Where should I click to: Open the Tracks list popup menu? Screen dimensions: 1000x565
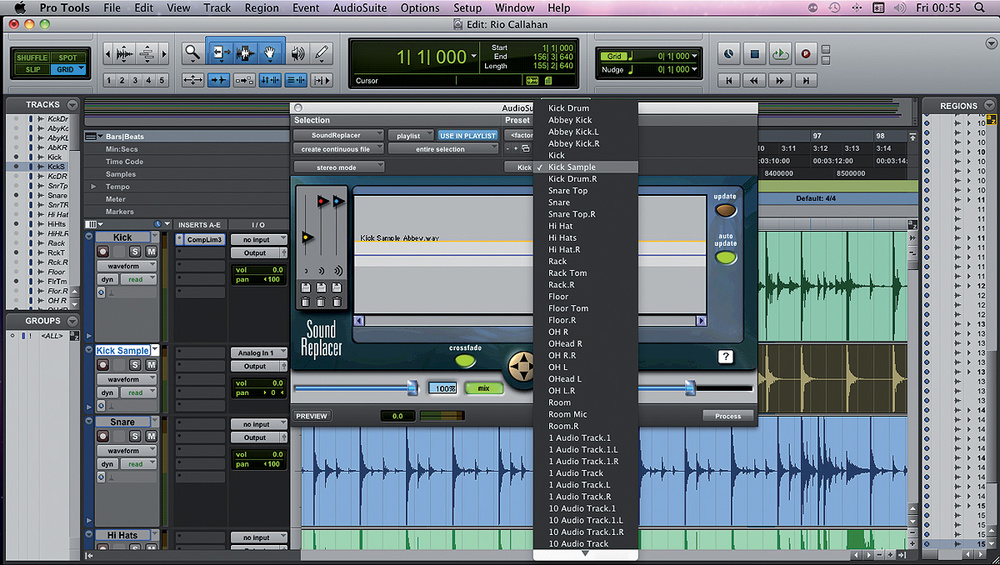click(72, 105)
